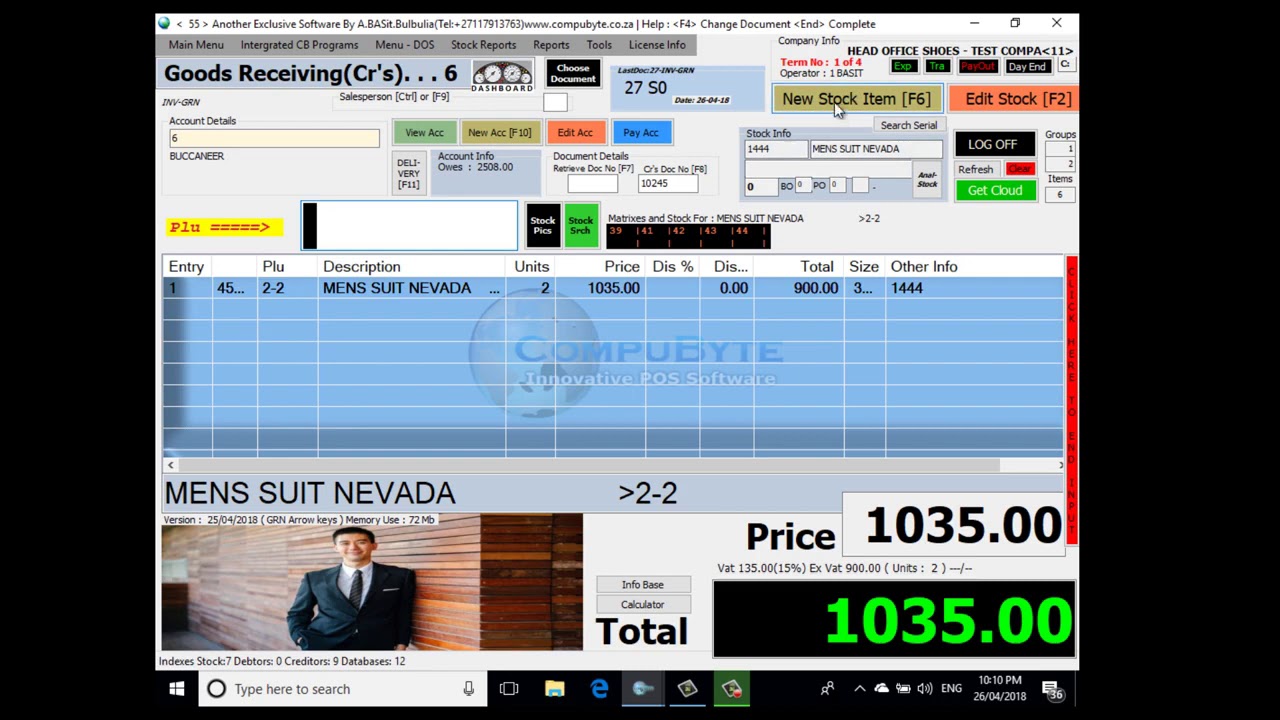Open License Info menu

tap(657, 45)
